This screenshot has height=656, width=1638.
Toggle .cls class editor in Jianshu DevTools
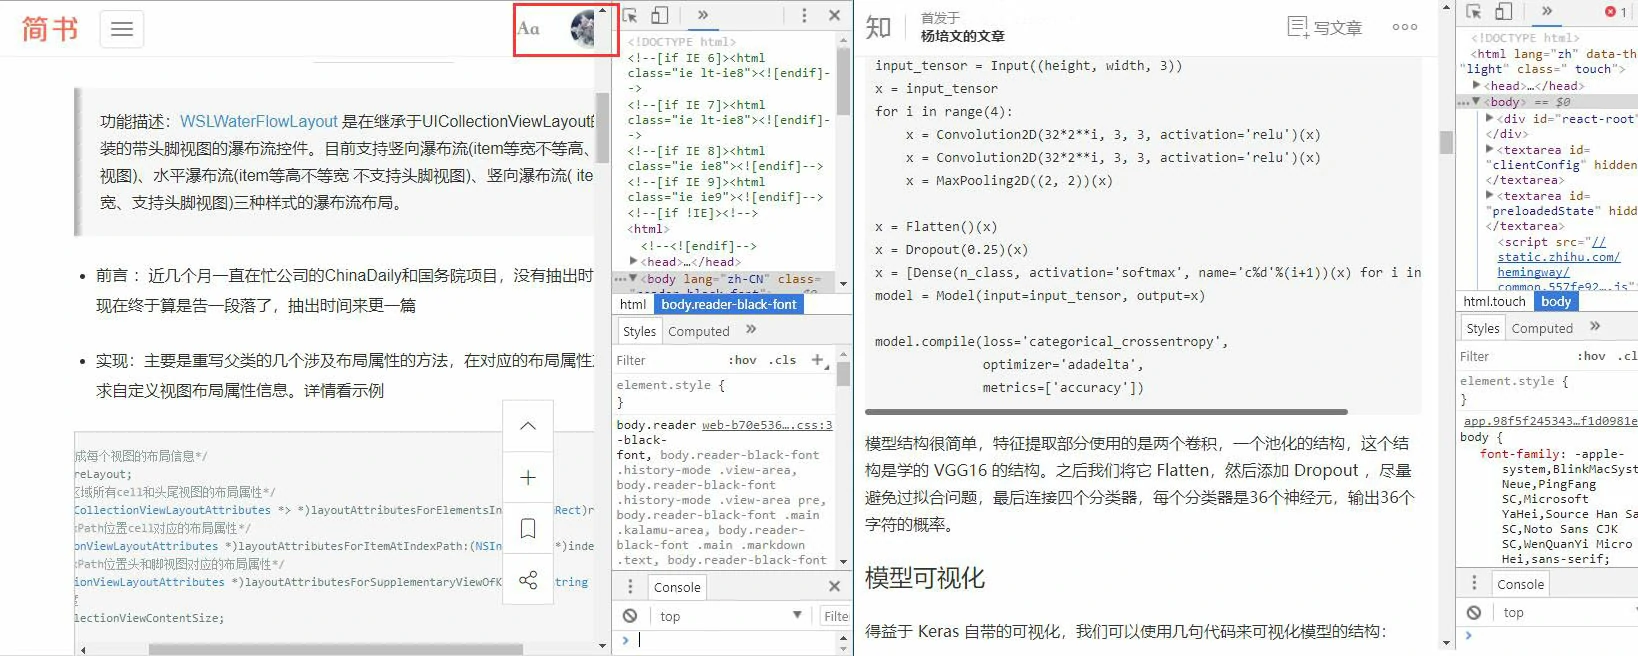(785, 360)
